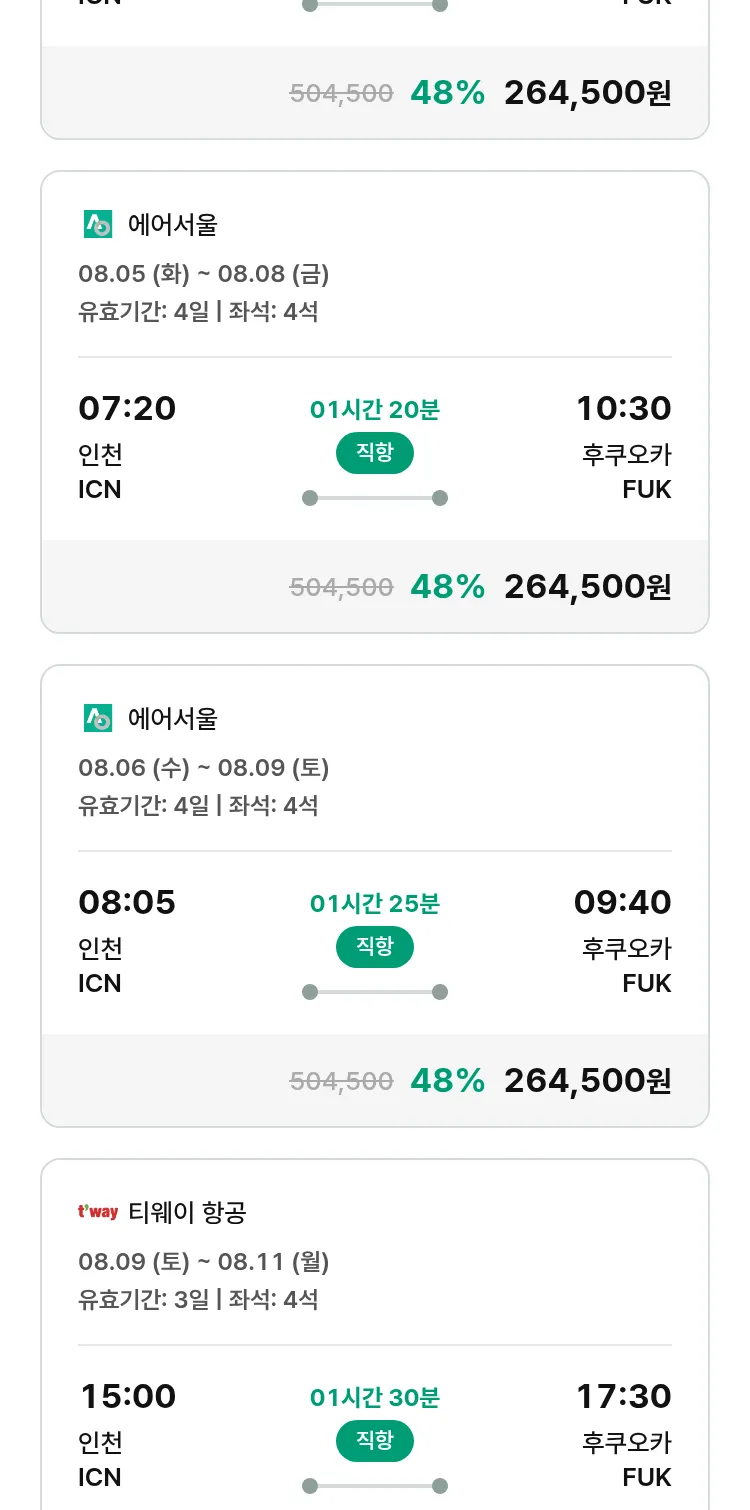
Task: Click the route line under the 01시간 20분 duration
Action: point(375,498)
